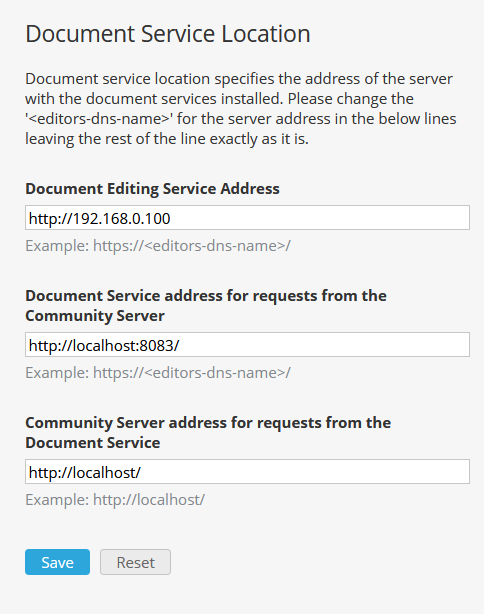484x614 pixels.
Task: Click the empty area of the Editing Service Address field
Action: [319, 218]
